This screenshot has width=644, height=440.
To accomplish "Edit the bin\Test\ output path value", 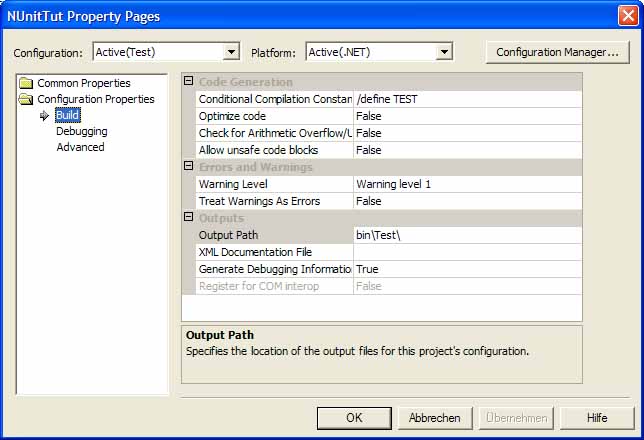I will coord(467,235).
